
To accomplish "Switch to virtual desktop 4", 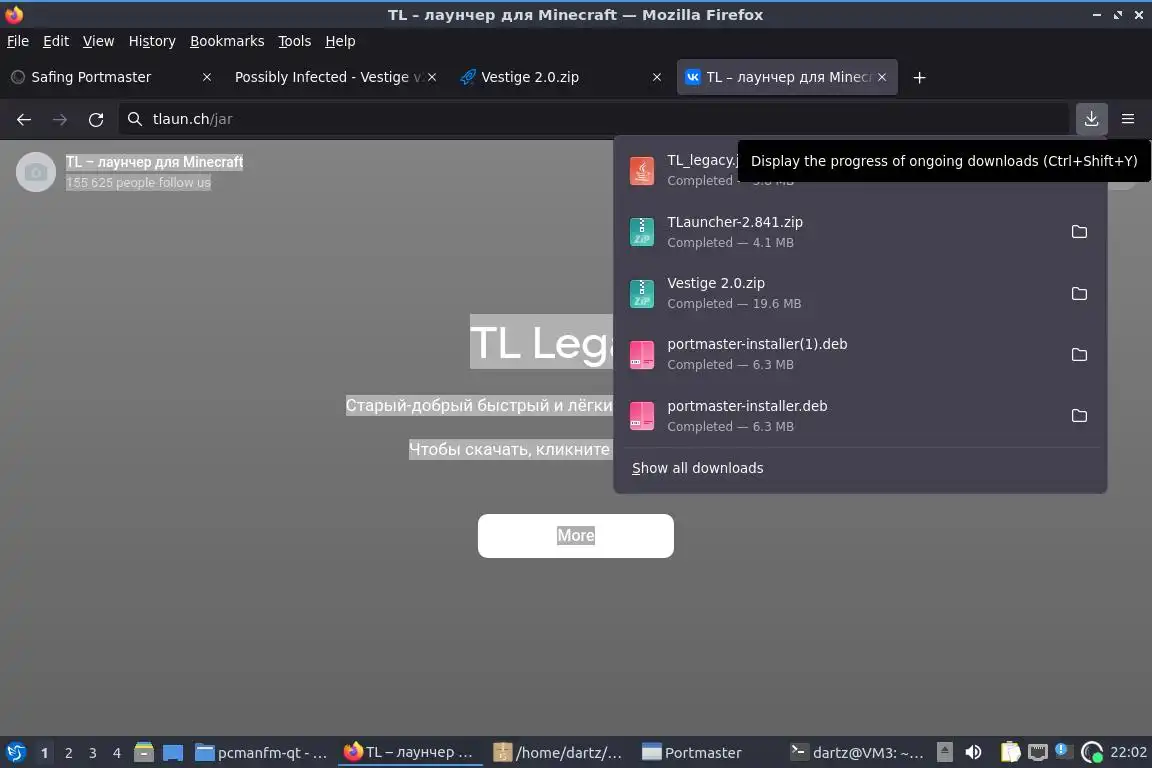I will click(116, 753).
